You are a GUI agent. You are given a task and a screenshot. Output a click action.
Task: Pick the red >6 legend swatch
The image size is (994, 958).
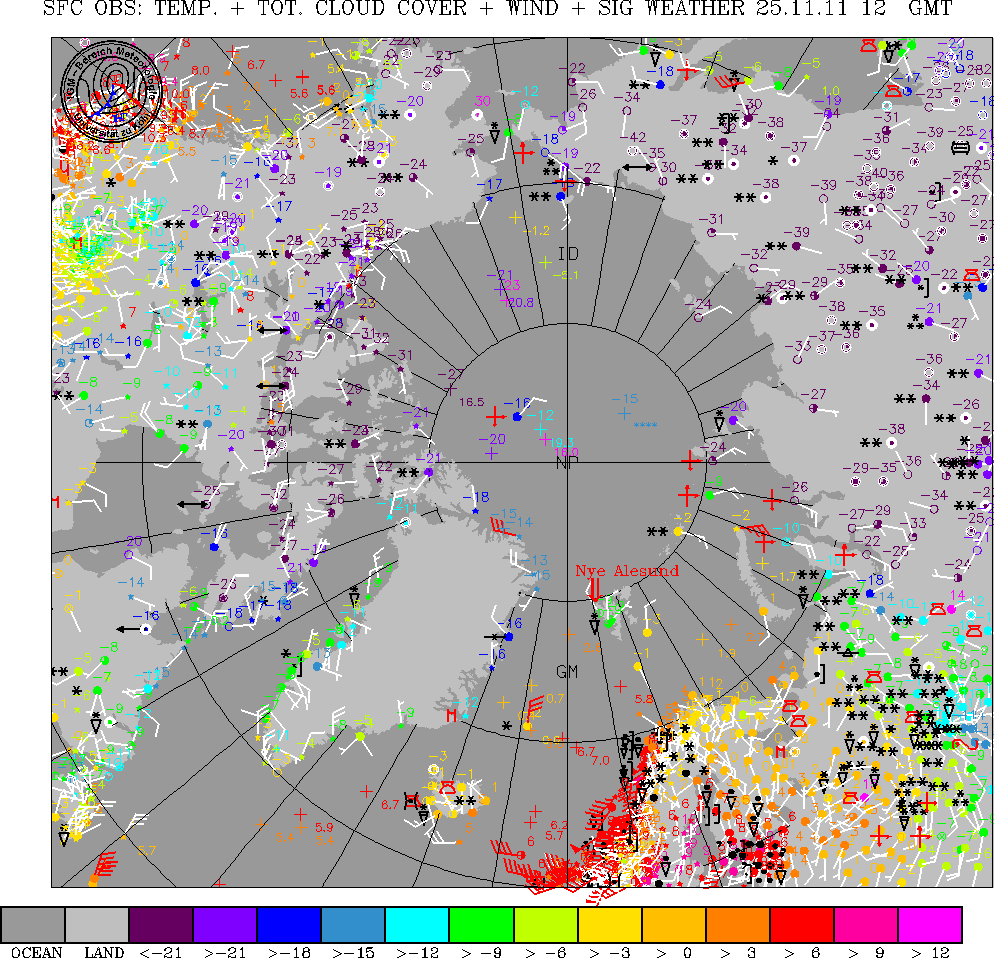pos(802,924)
